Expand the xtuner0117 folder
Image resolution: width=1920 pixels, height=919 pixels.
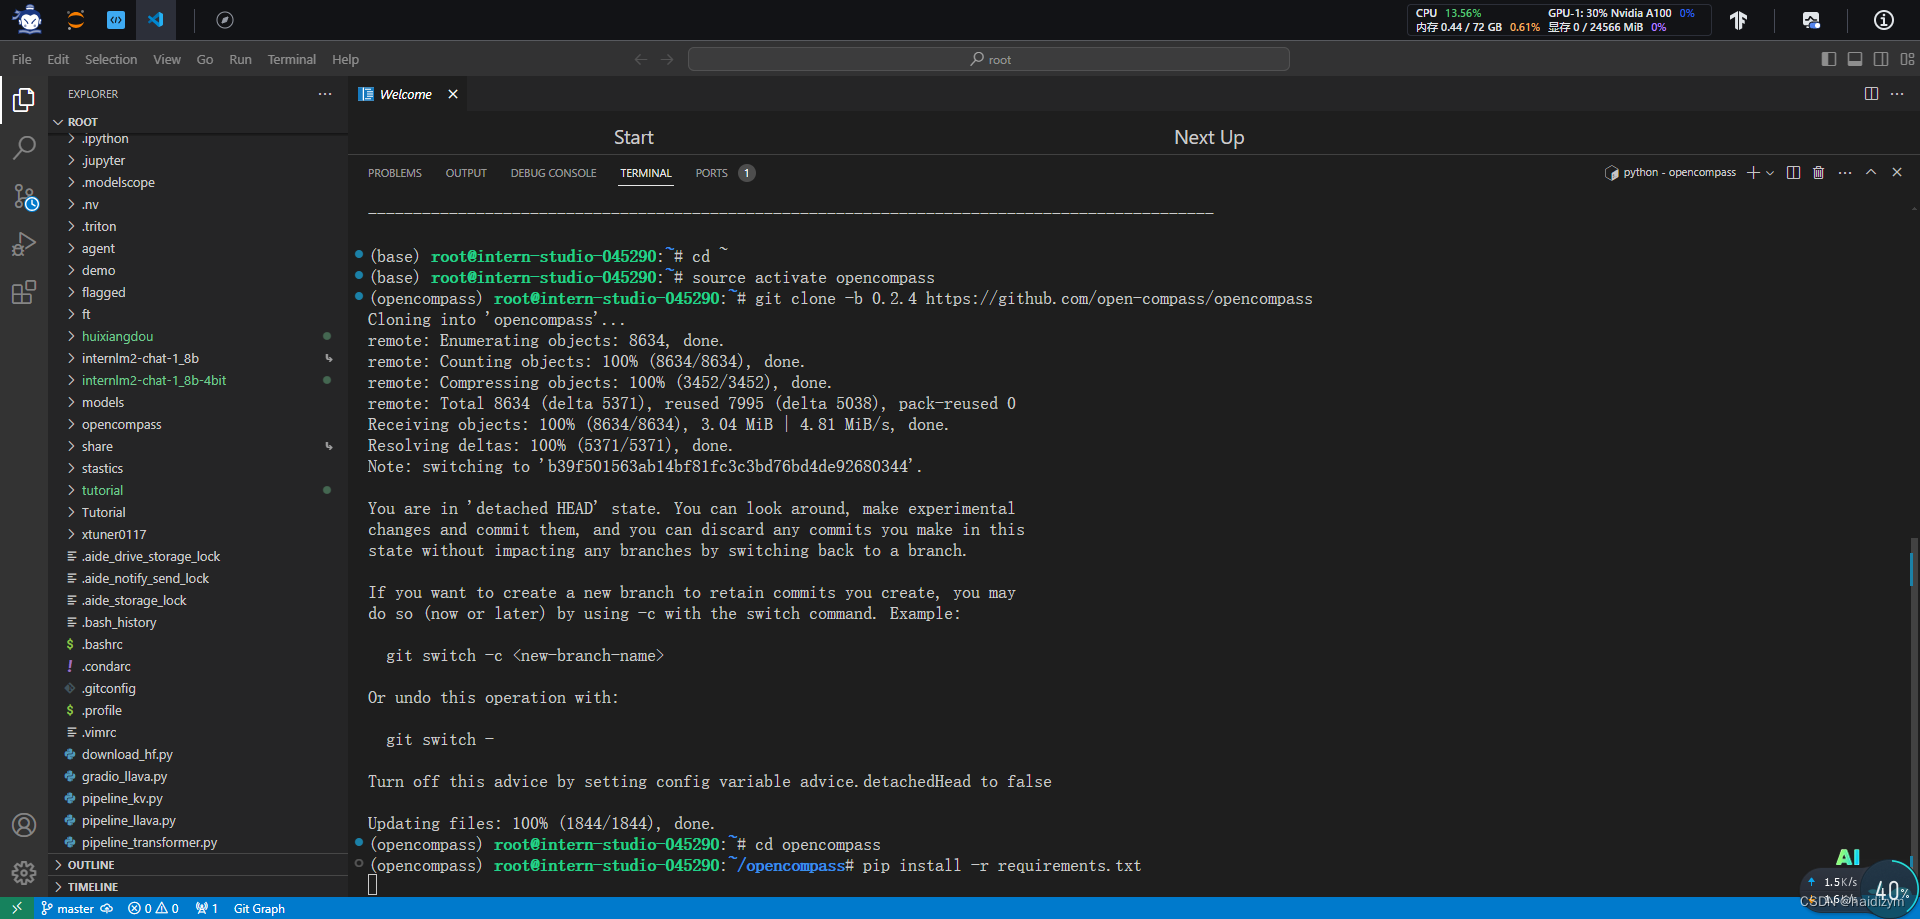[x=198, y=534]
